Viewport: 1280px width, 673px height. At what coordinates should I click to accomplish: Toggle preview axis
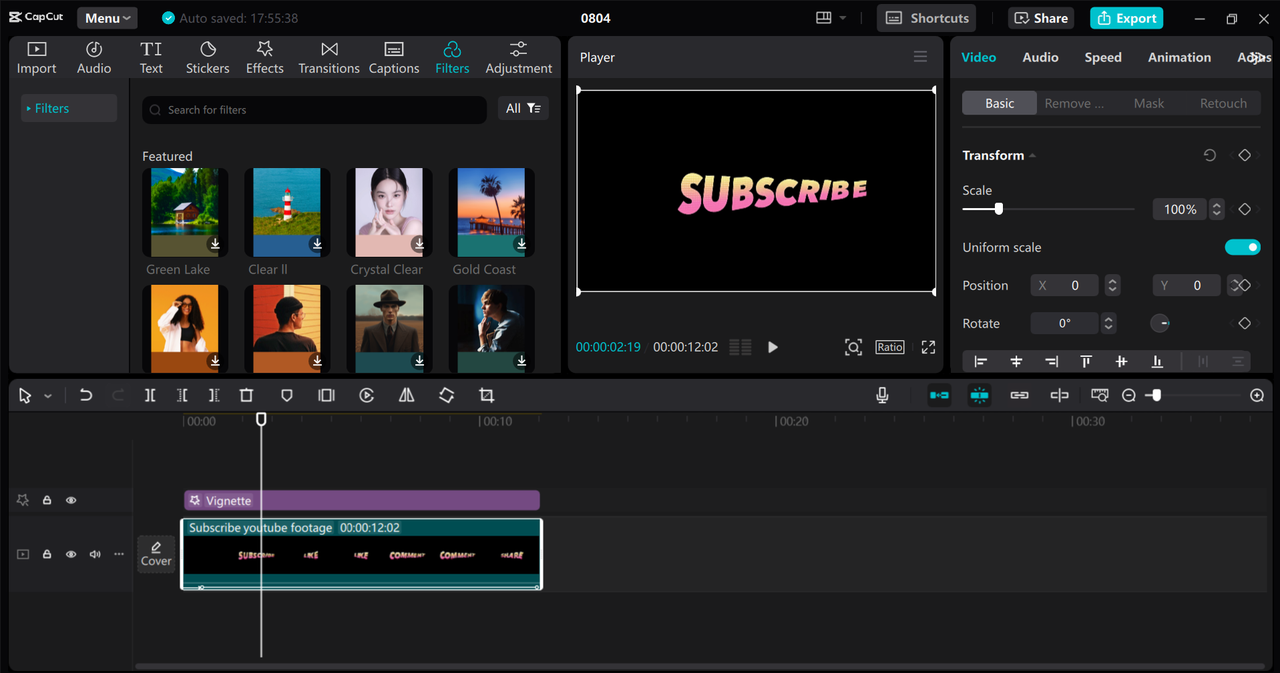1059,396
